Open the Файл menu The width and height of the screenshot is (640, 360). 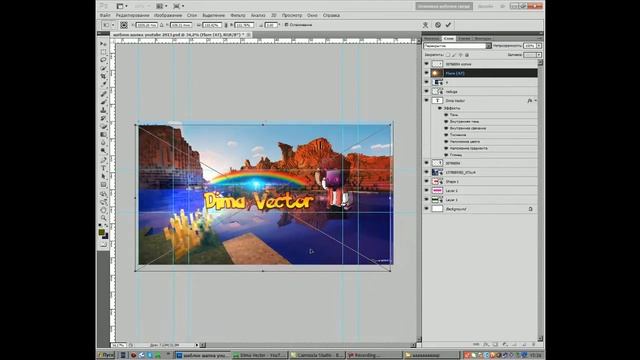coord(105,16)
